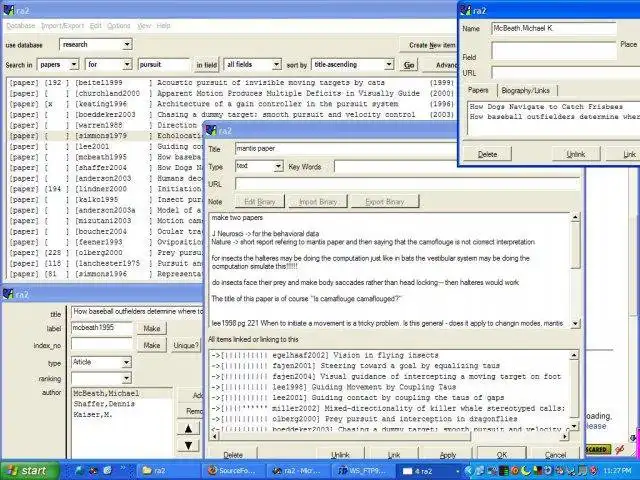Select the [keating1996] Architecture paper row
640x480 pixels.
pos(231,104)
